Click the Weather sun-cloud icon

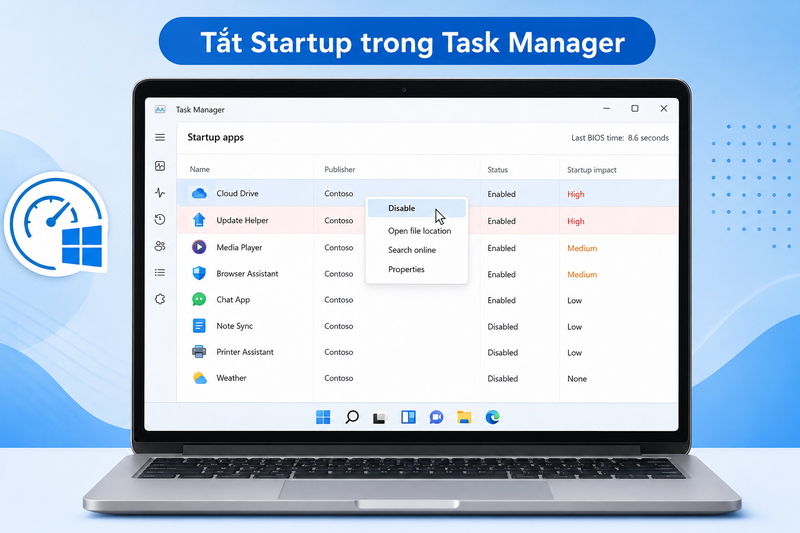click(199, 378)
